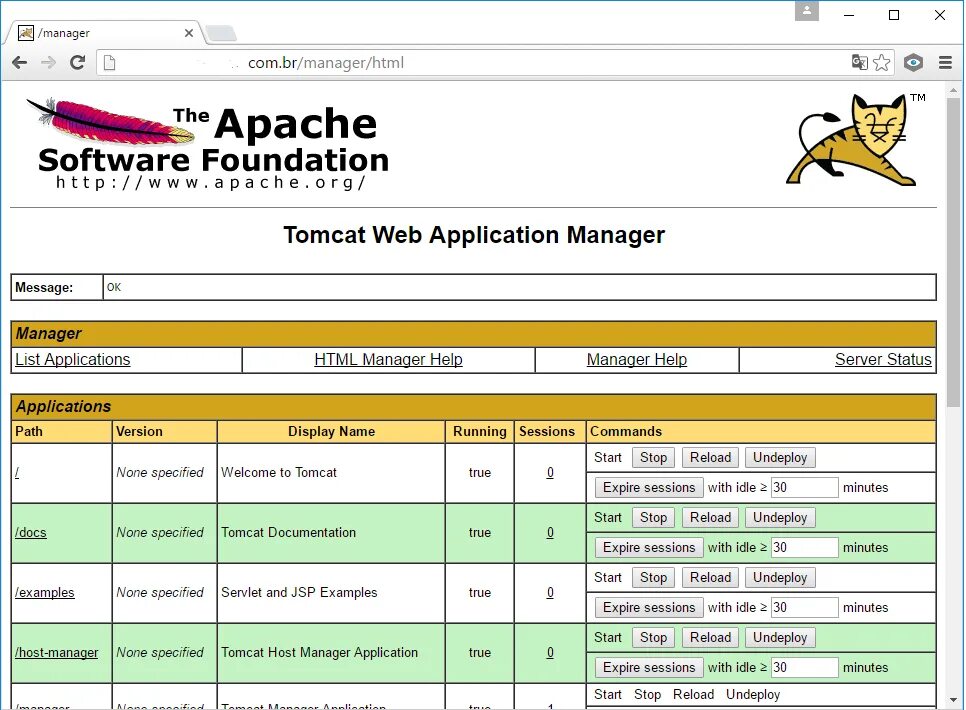
Task: Click the Tomcat Web Application Manager heading
Action: tap(474, 235)
